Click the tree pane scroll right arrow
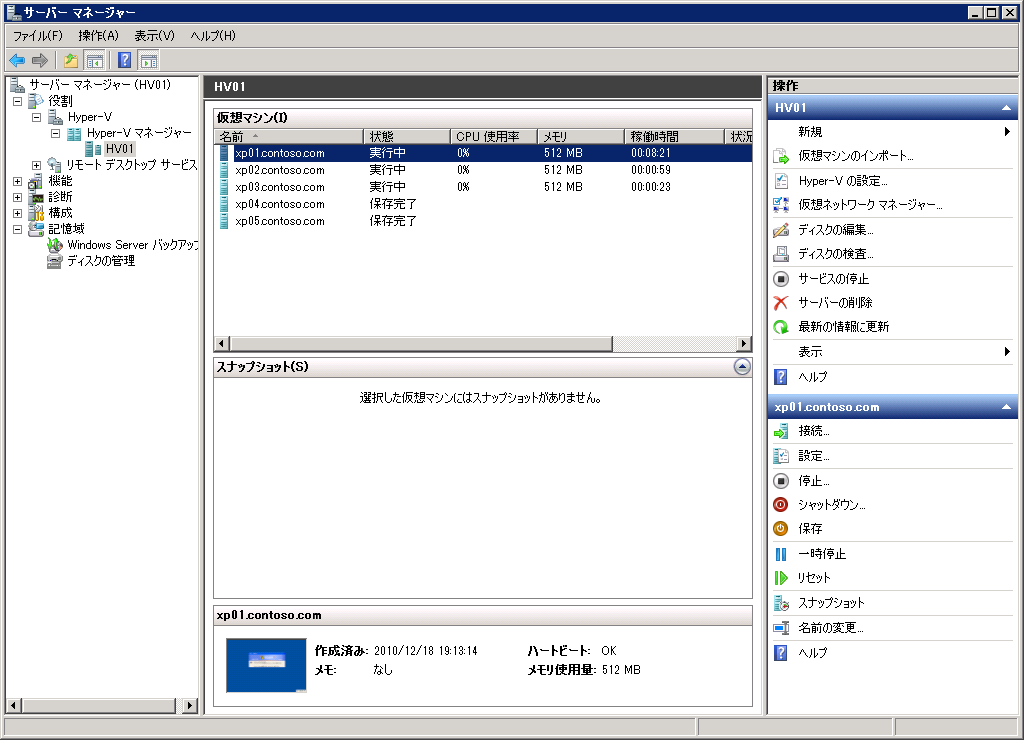The height and width of the screenshot is (740, 1024). coord(190,705)
